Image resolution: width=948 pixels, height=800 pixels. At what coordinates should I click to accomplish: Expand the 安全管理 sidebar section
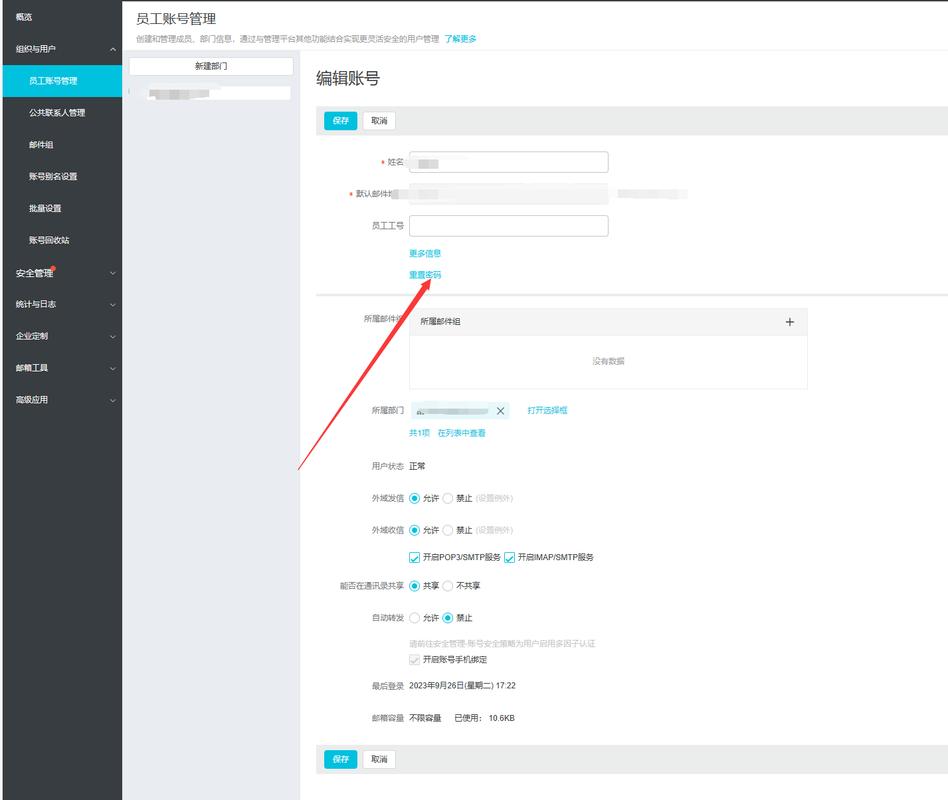click(113, 273)
